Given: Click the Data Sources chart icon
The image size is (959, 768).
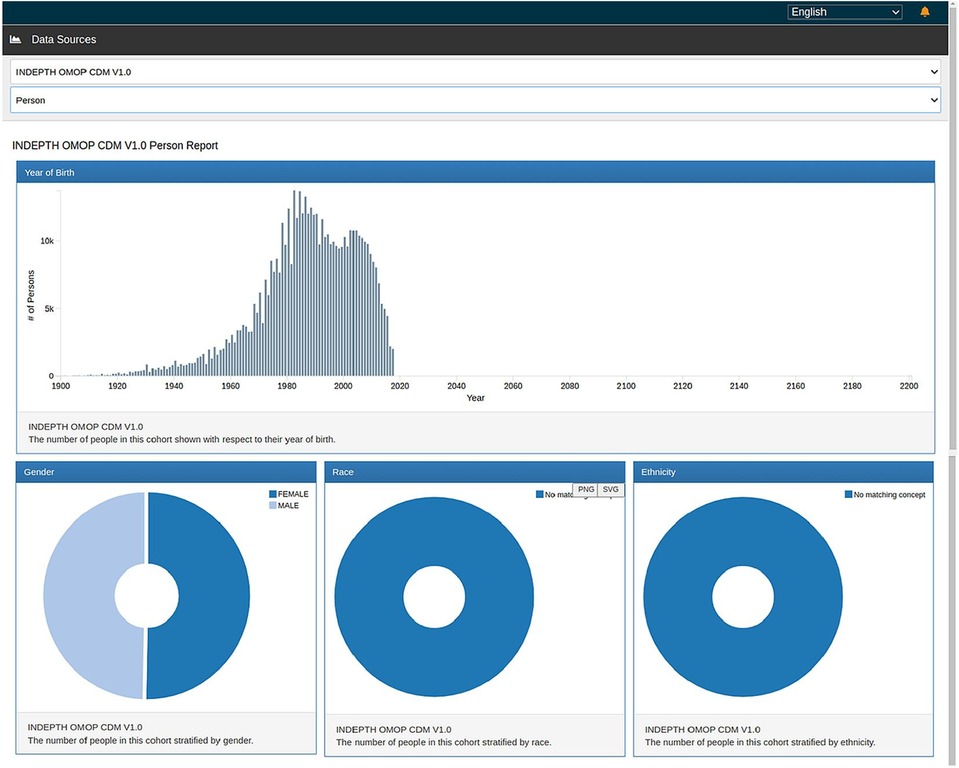Looking at the screenshot, I should coord(16,39).
